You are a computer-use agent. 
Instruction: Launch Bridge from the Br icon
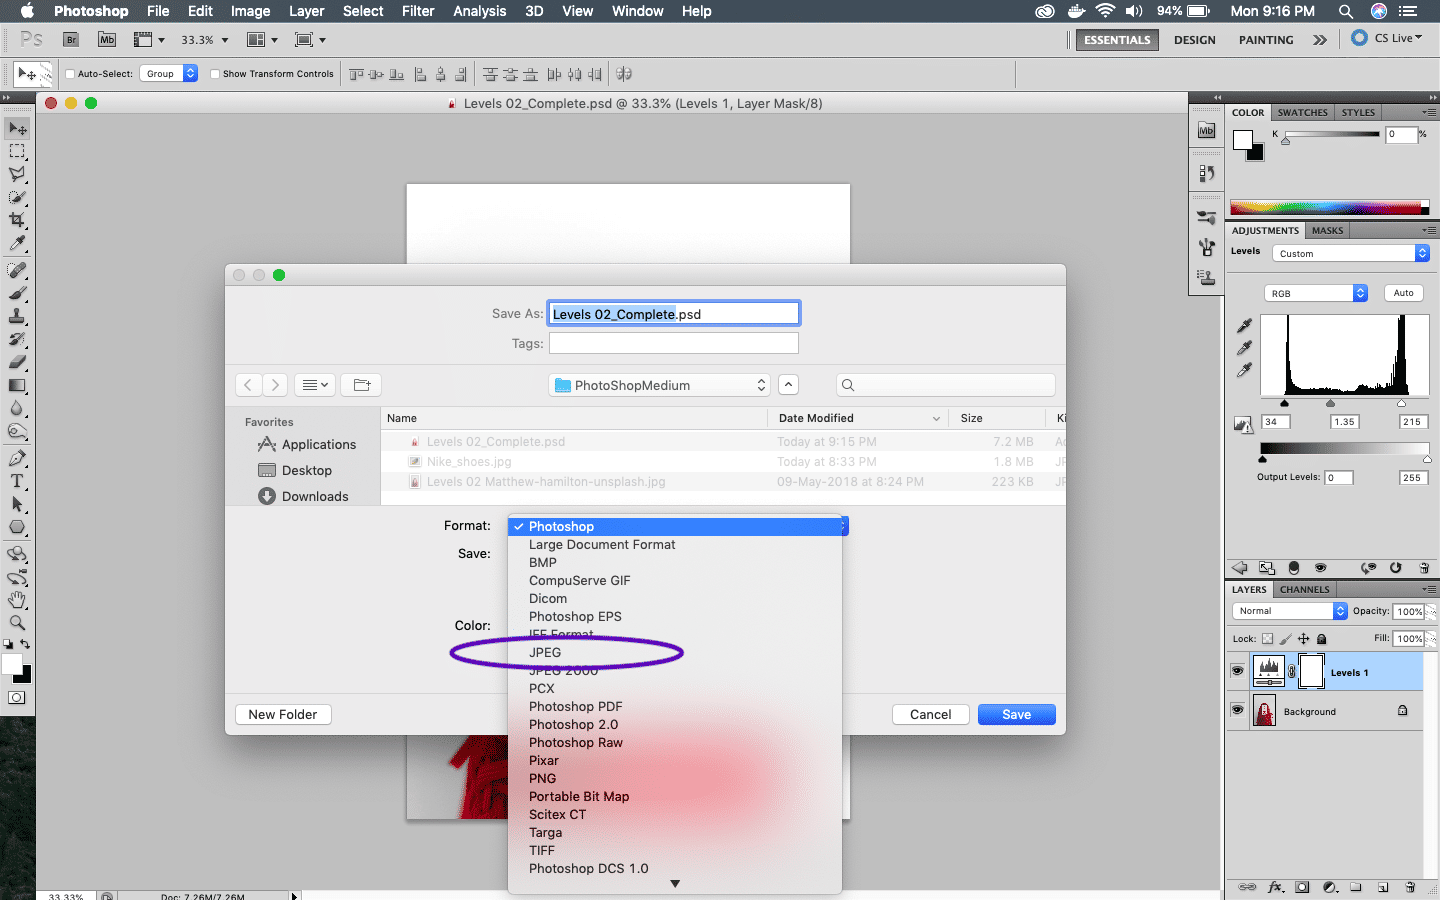[x=71, y=40]
